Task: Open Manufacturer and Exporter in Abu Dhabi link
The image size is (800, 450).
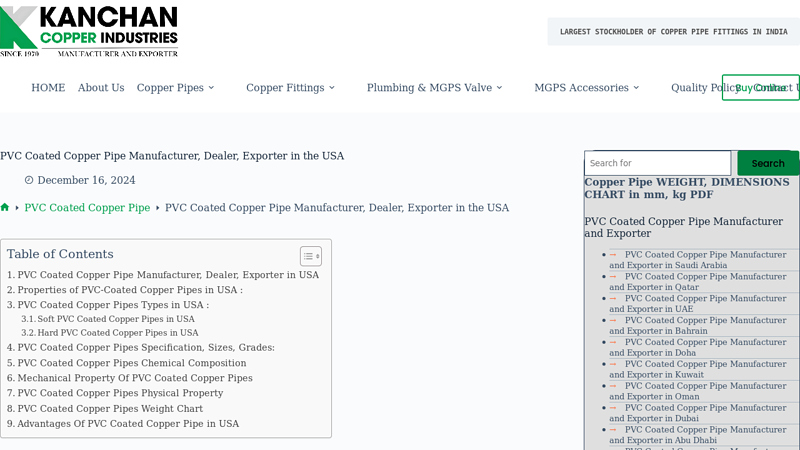Action: click(697, 435)
